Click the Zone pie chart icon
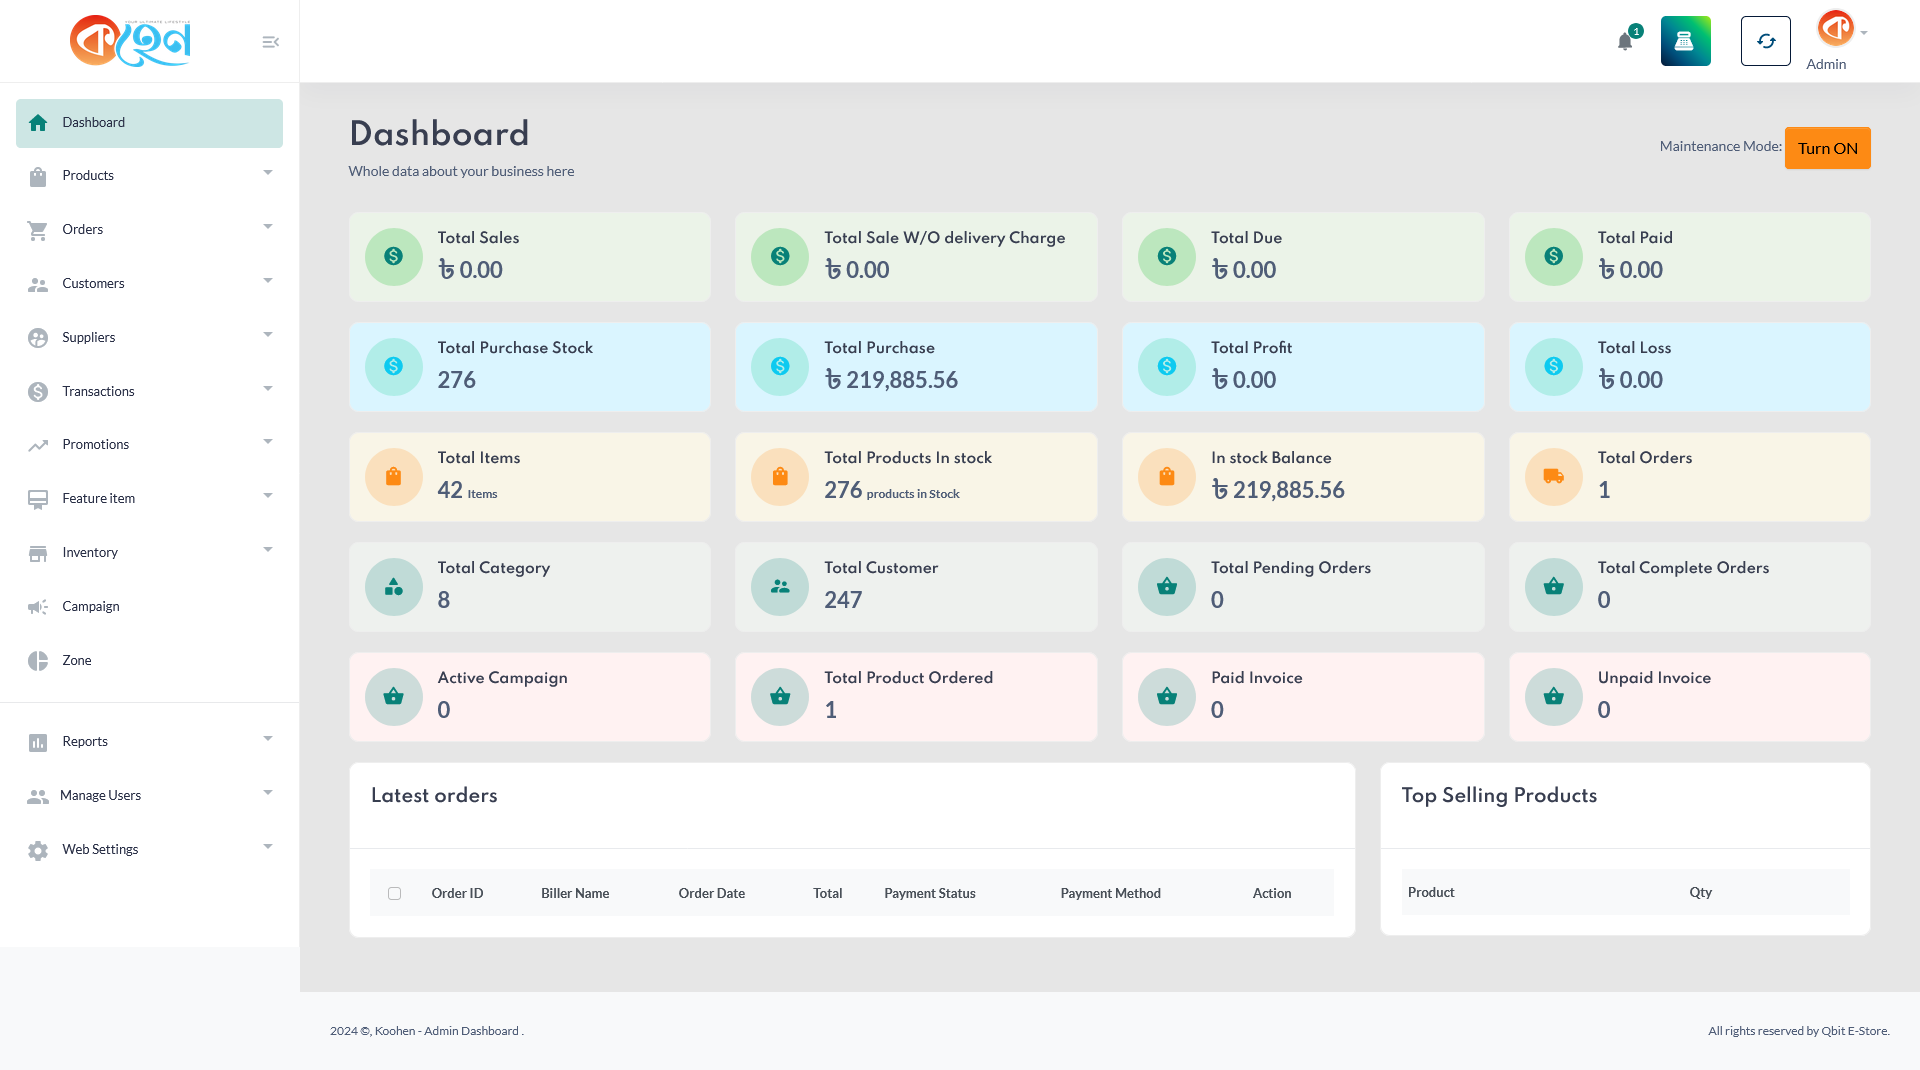The height and width of the screenshot is (1070, 1920). (x=38, y=661)
